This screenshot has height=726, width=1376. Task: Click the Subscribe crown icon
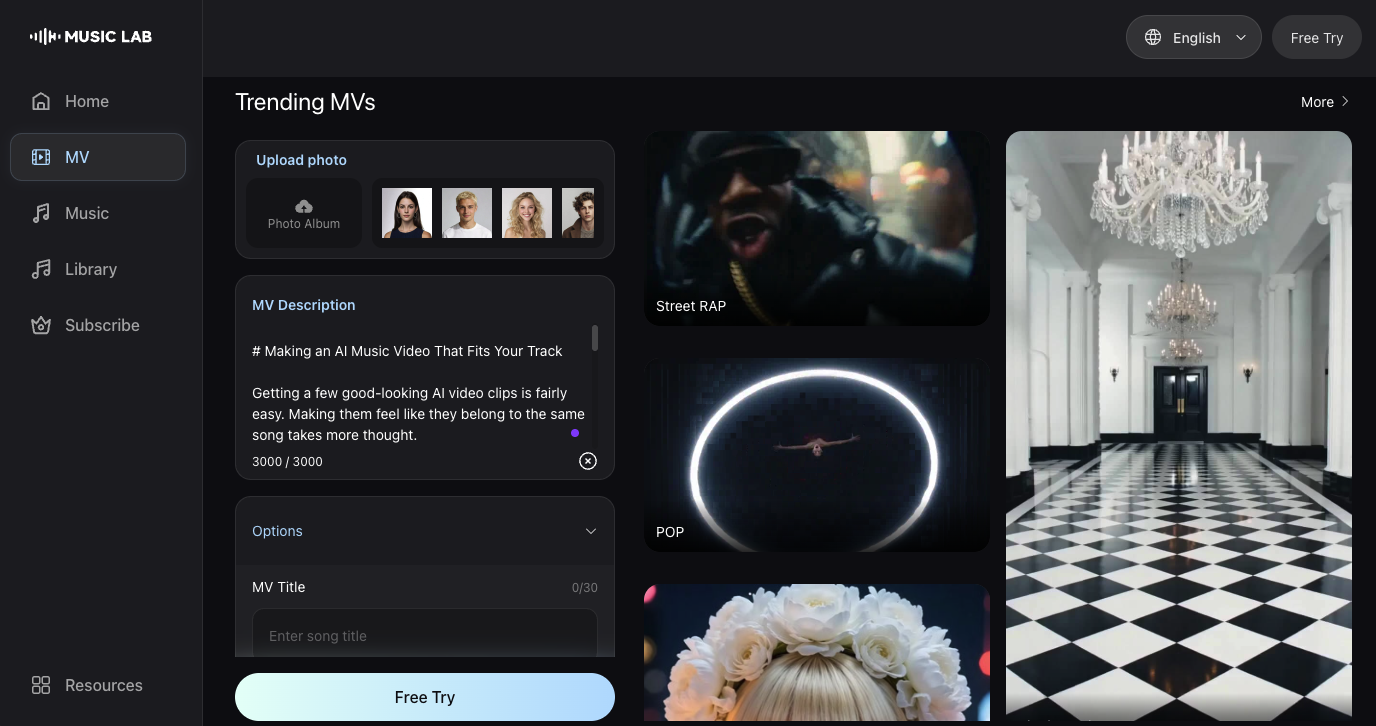pos(41,325)
